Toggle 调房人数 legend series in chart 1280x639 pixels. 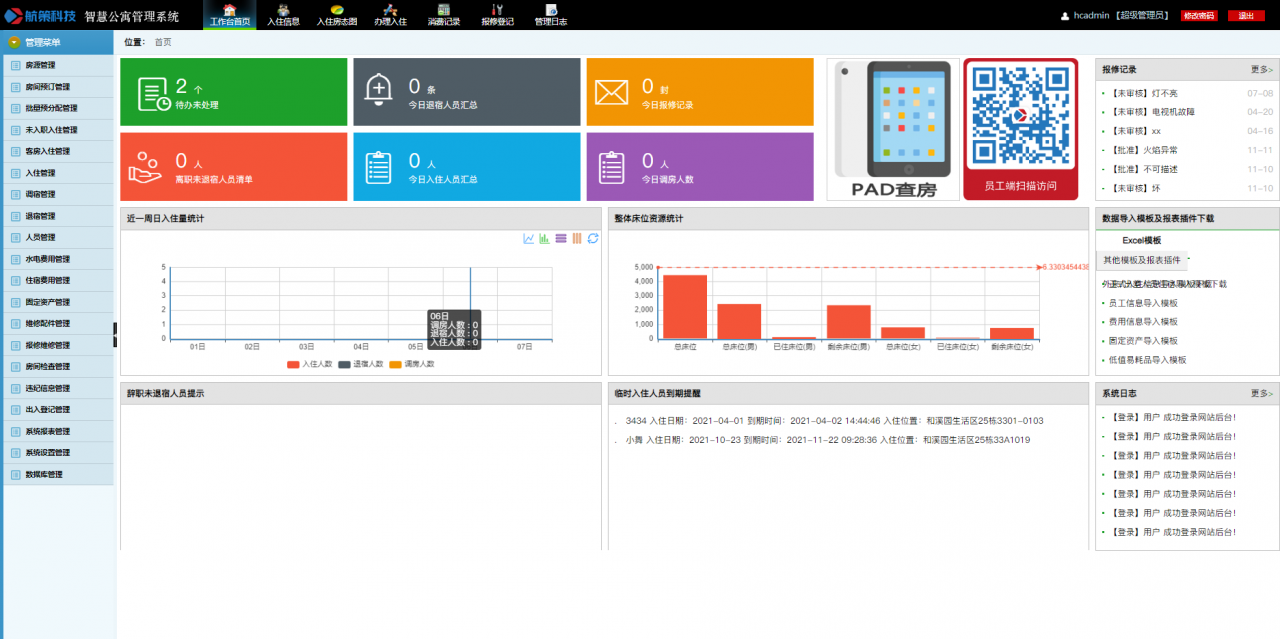(x=412, y=364)
